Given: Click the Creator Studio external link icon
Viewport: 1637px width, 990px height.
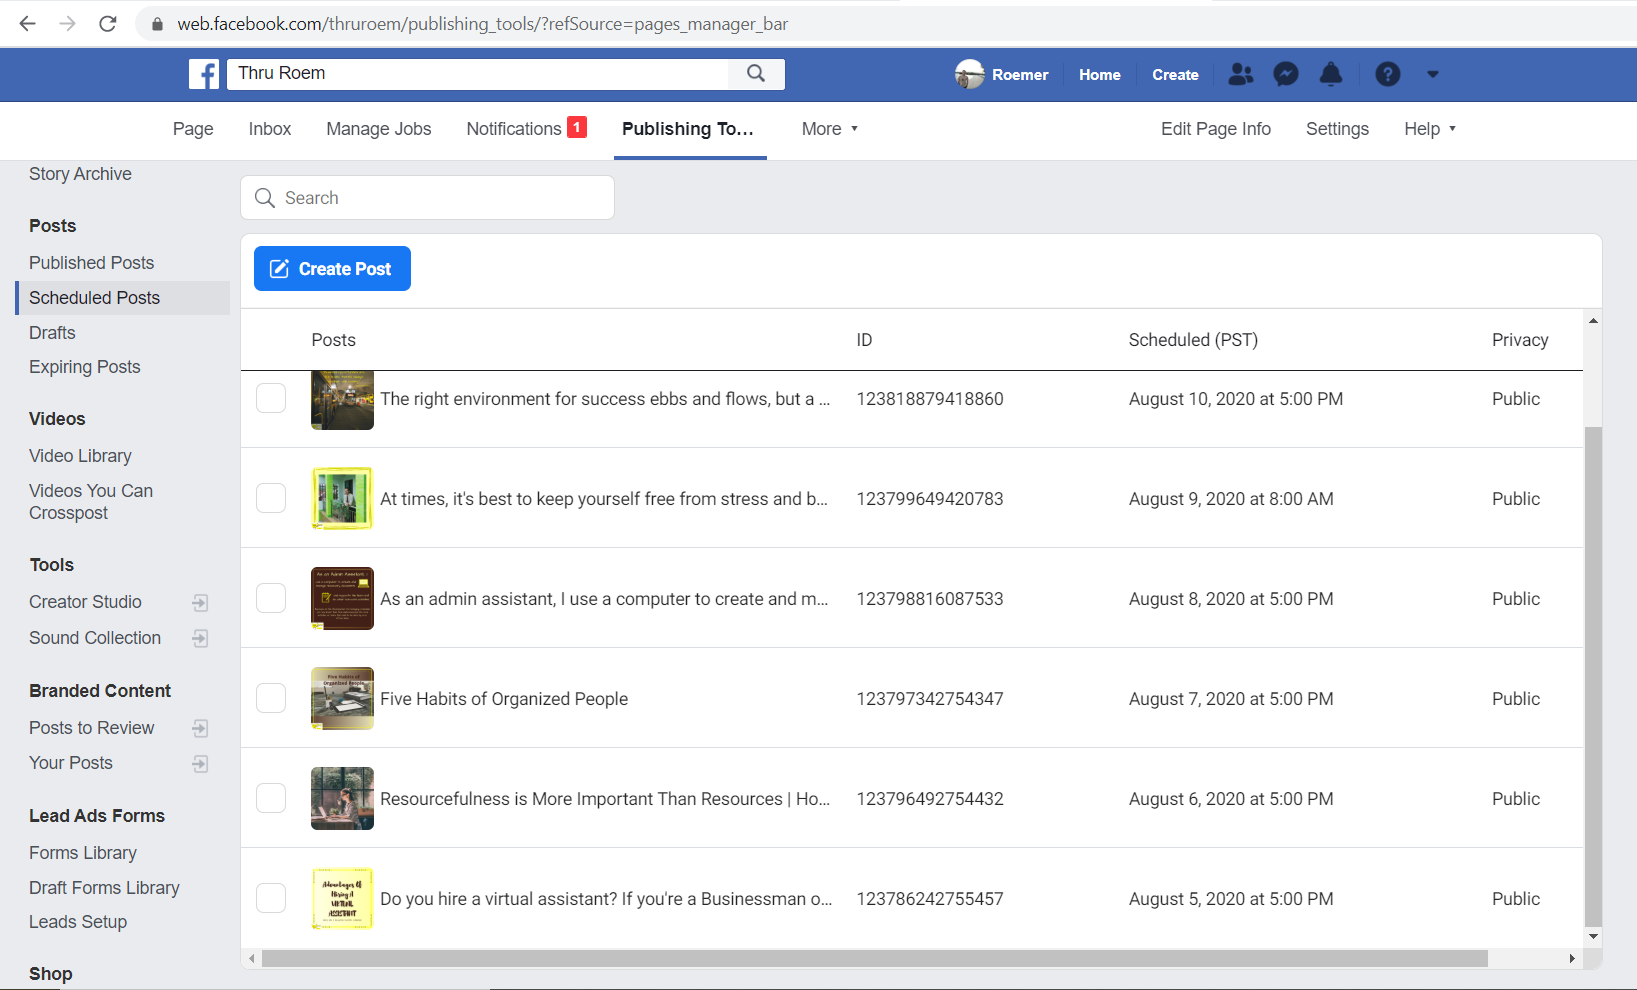Looking at the screenshot, I should click(200, 602).
